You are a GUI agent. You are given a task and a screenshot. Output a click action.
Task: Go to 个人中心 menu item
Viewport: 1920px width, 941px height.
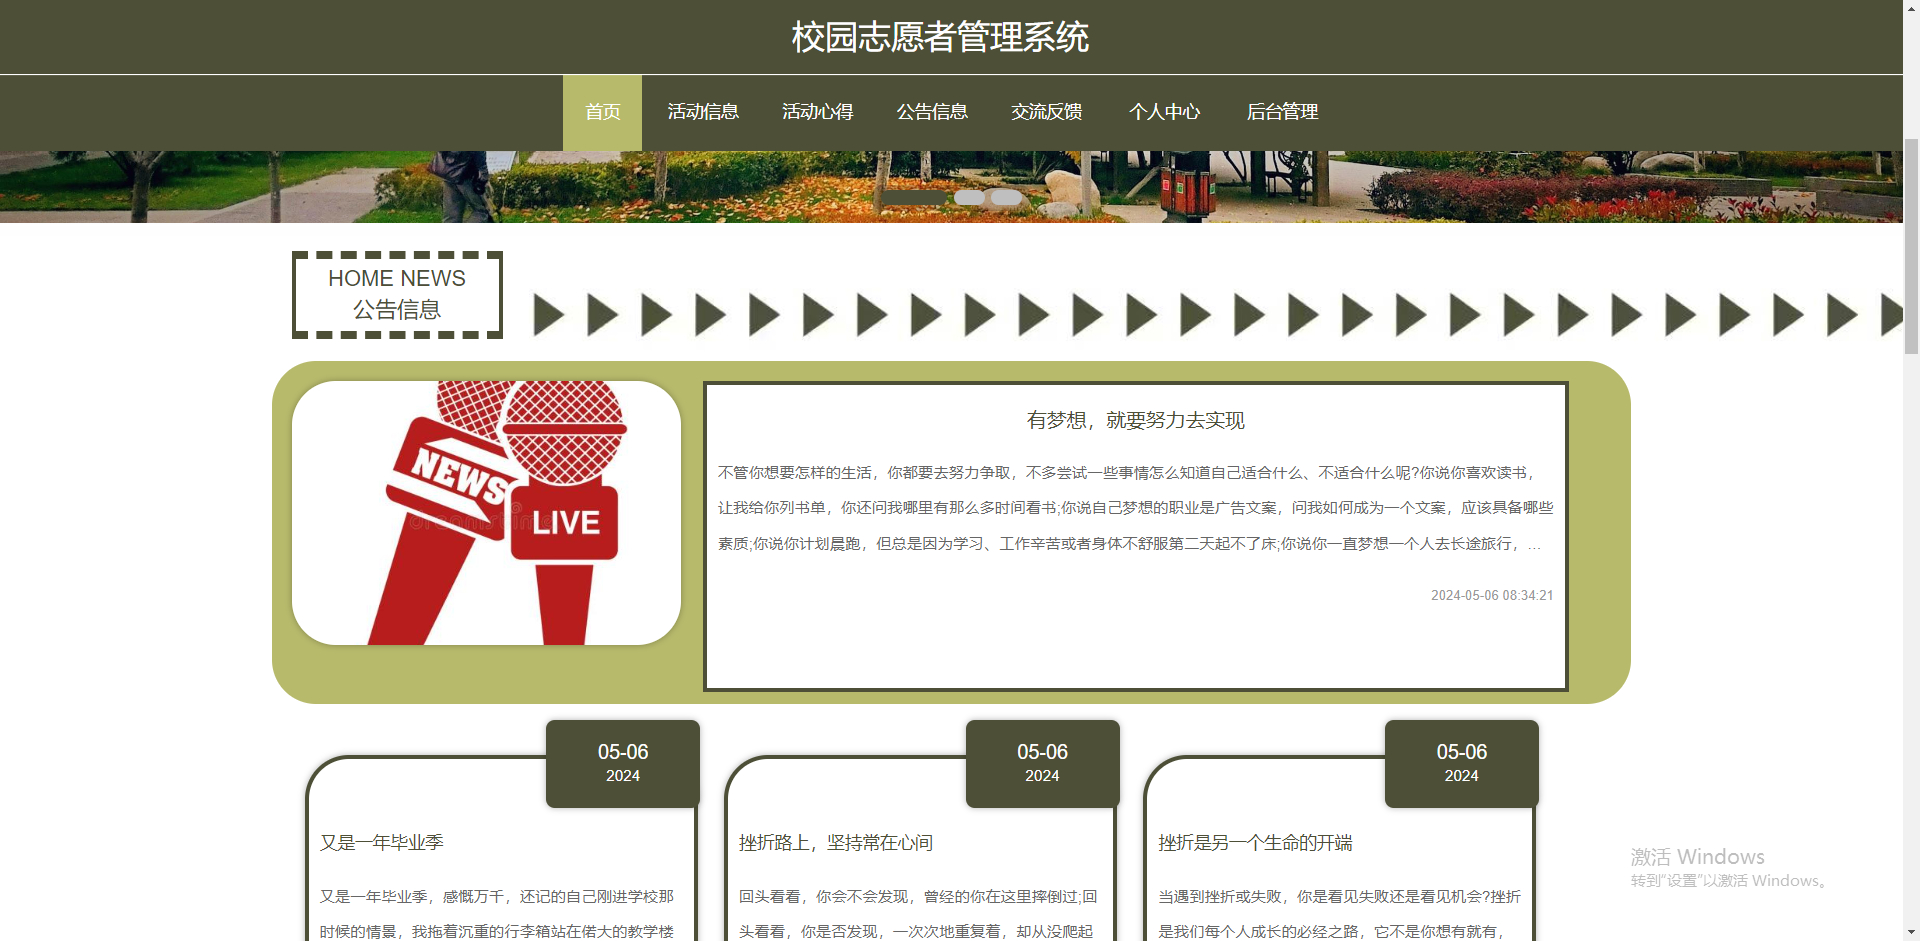coord(1164,112)
